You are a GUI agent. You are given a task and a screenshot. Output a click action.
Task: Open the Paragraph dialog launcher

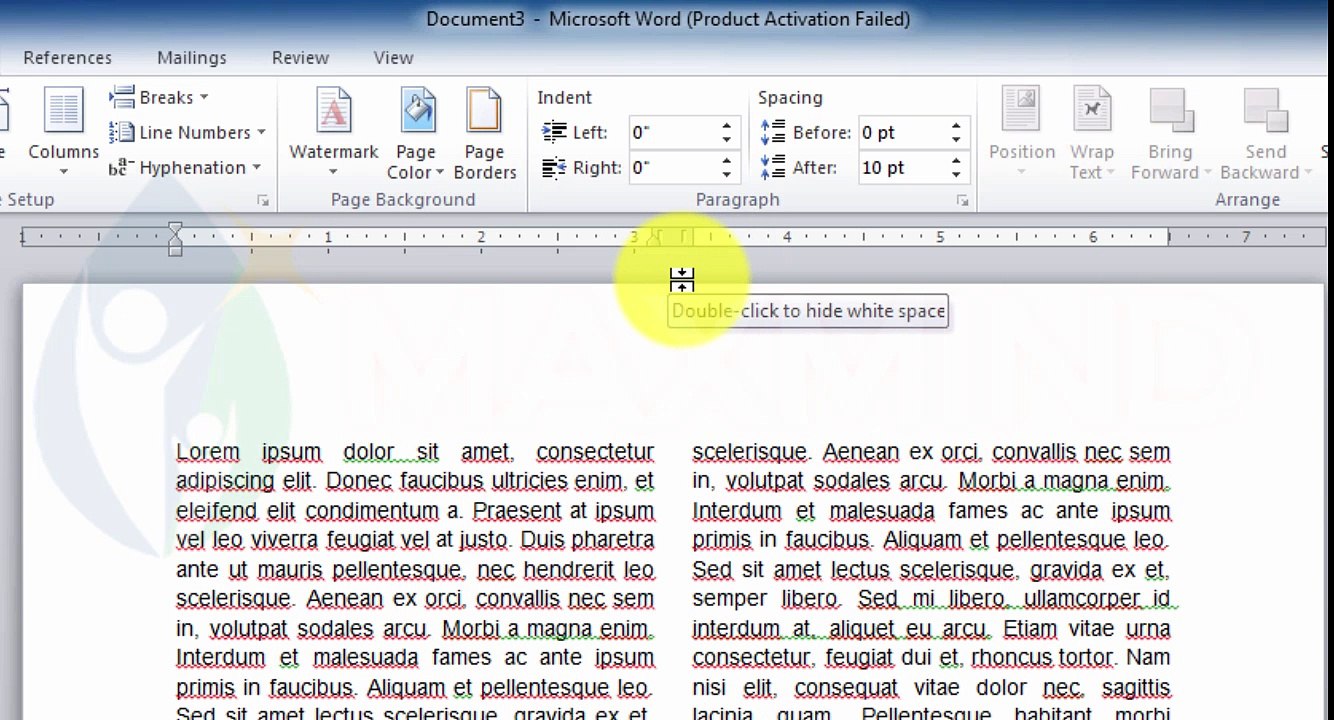tap(962, 201)
